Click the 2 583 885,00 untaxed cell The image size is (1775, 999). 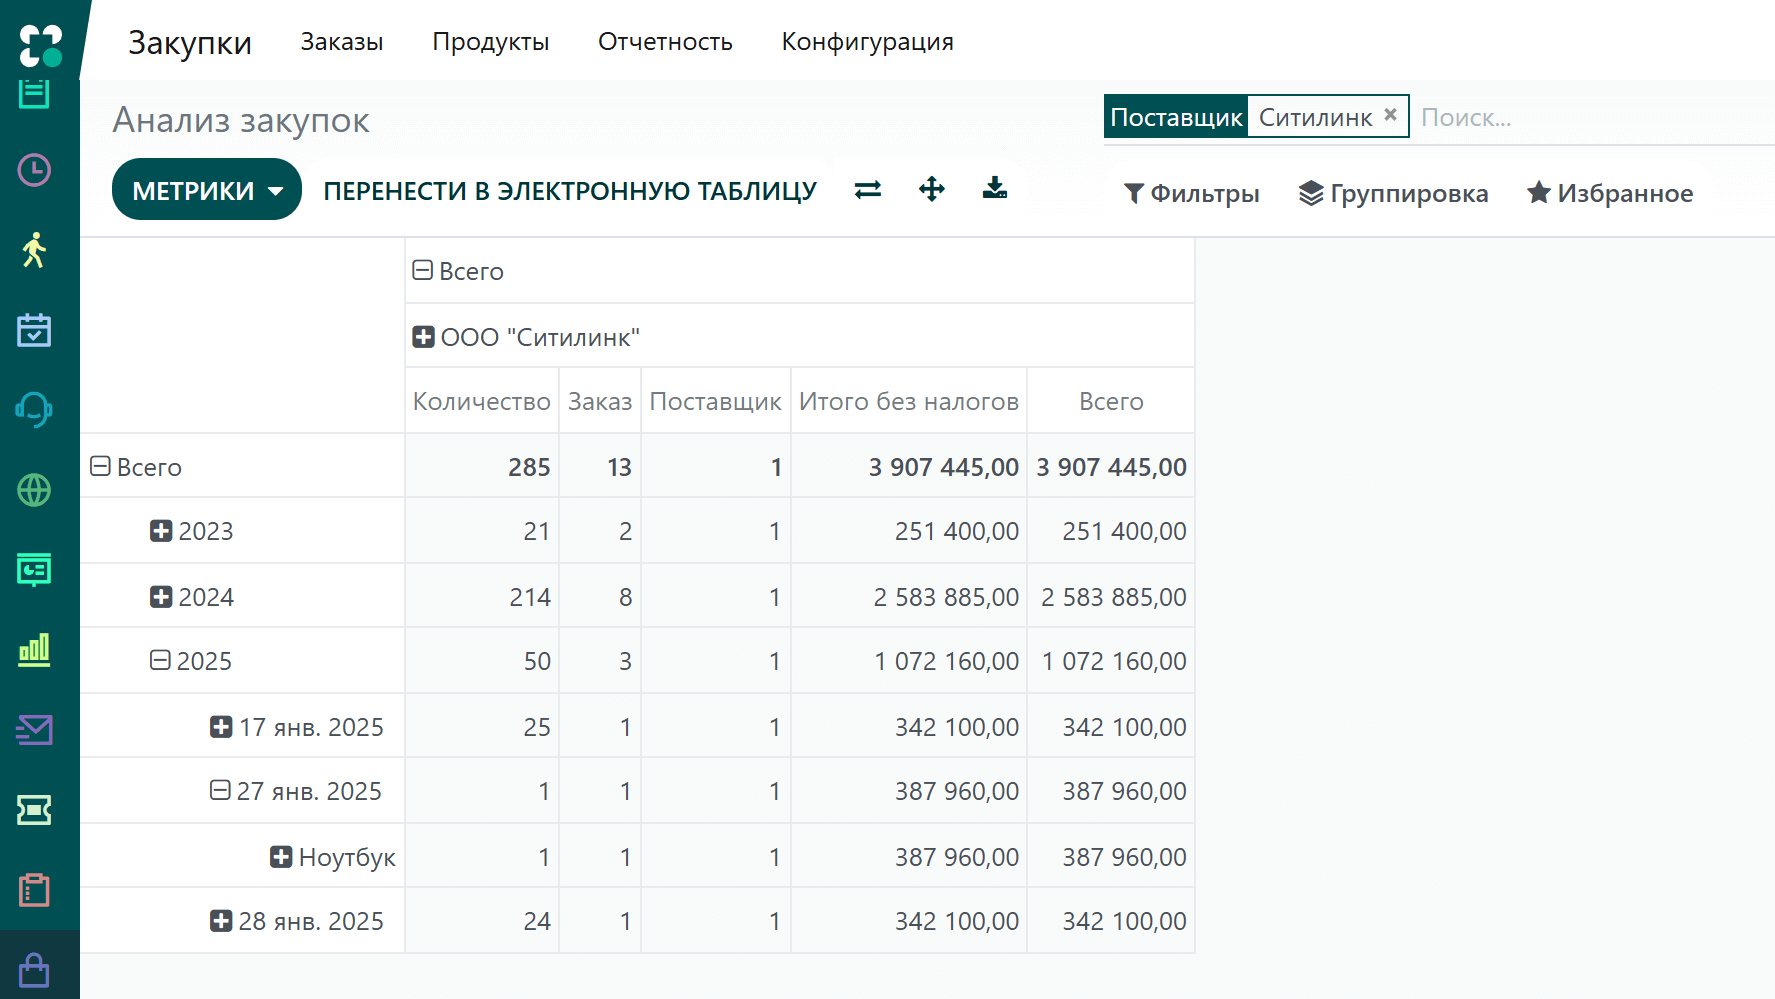pos(909,597)
